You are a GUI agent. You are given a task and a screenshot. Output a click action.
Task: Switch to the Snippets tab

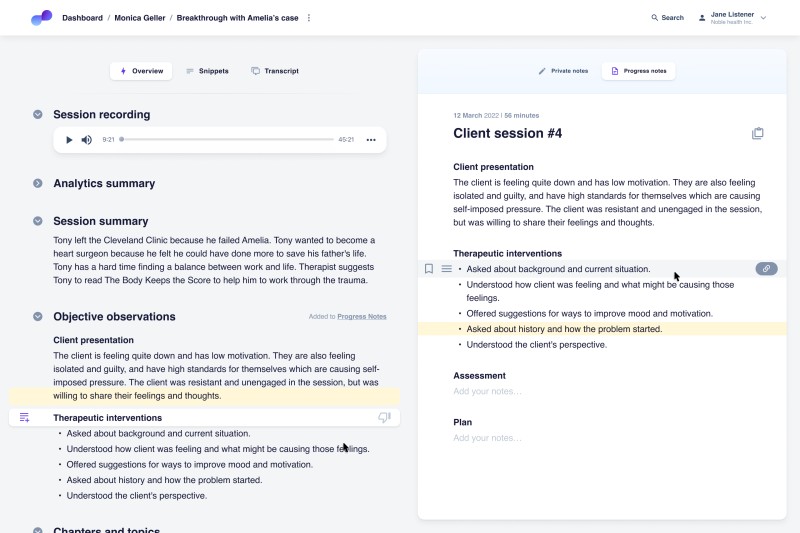(208, 71)
